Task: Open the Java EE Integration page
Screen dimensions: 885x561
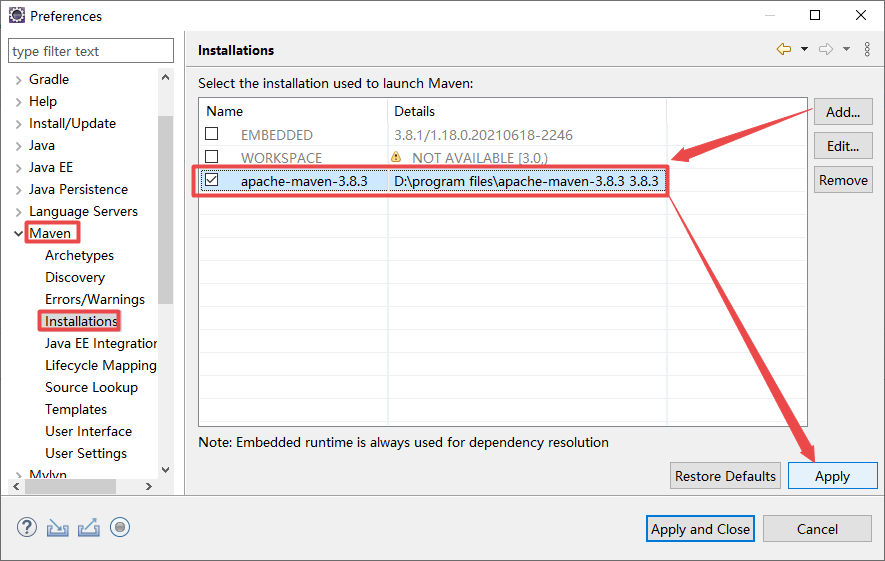Action: click(101, 343)
